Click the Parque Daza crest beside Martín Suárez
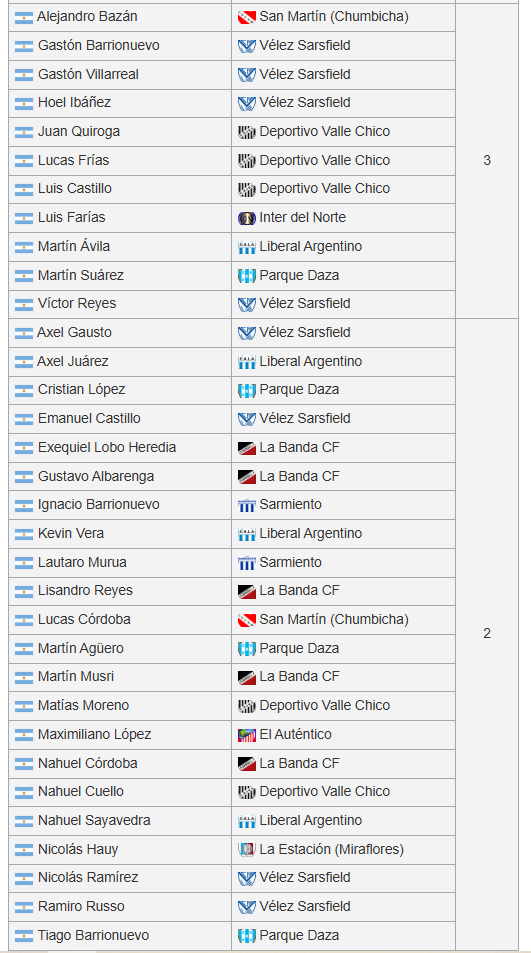The height and width of the screenshot is (953, 531). click(x=247, y=276)
